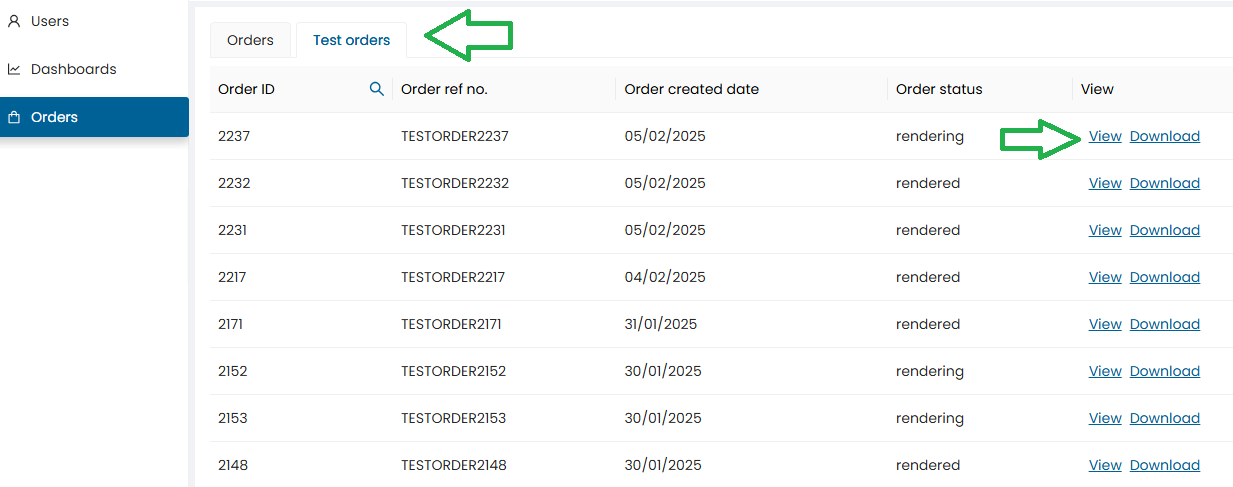View order TESTORDER2237
The width and height of the screenshot is (1233, 487).
click(x=1105, y=136)
